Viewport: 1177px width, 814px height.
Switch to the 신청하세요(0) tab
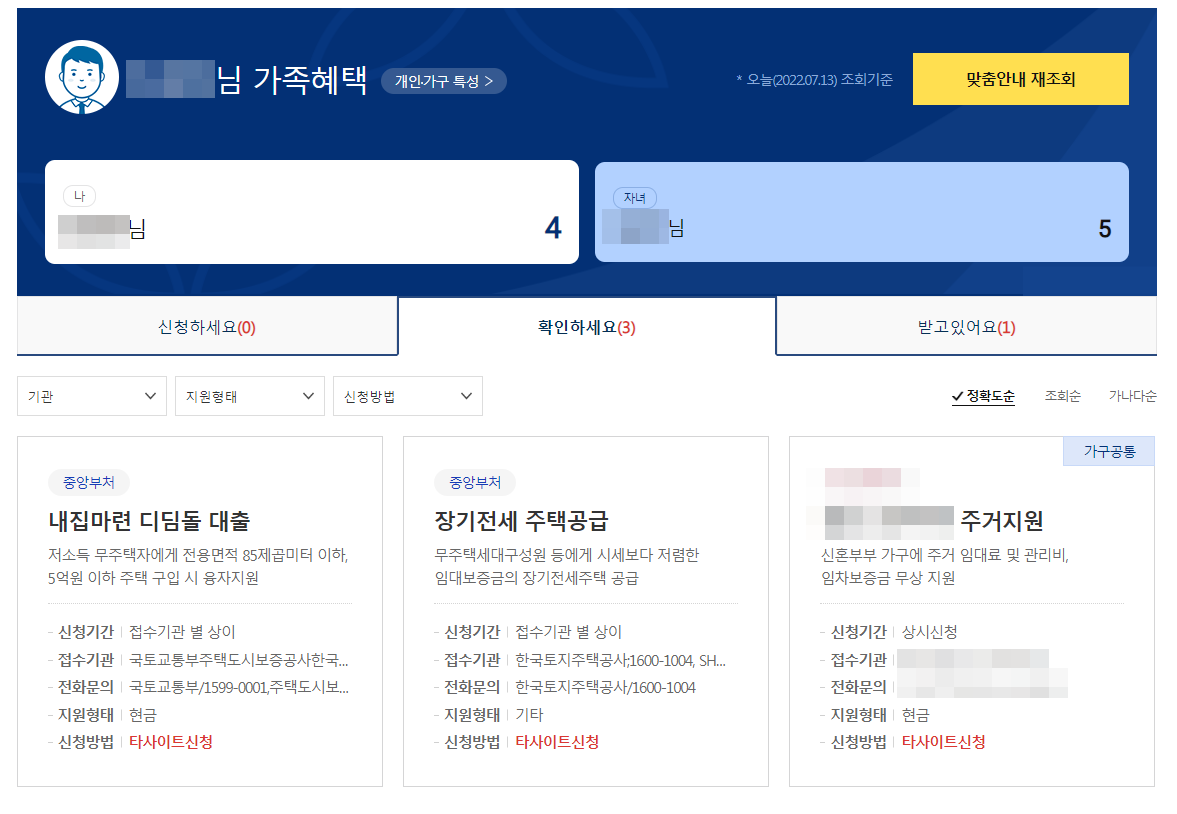coord(207,327)
